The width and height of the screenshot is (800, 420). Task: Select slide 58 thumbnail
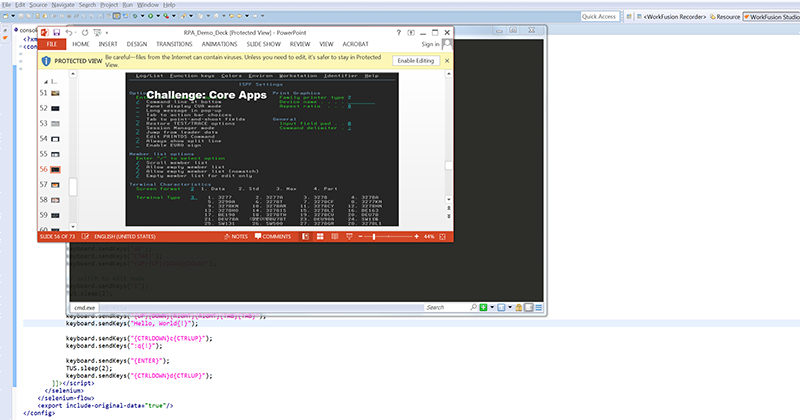point(55,200)
